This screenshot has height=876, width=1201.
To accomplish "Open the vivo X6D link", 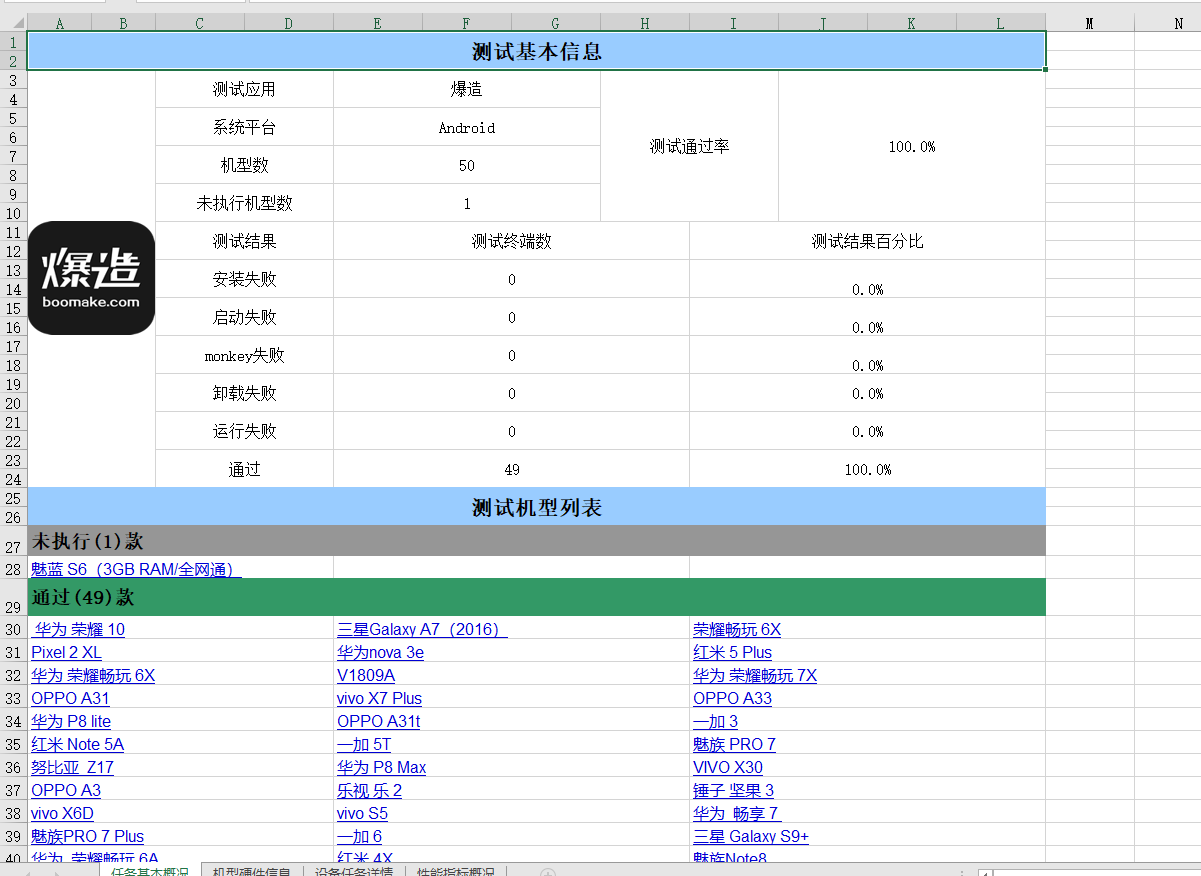I will (62, 813).
